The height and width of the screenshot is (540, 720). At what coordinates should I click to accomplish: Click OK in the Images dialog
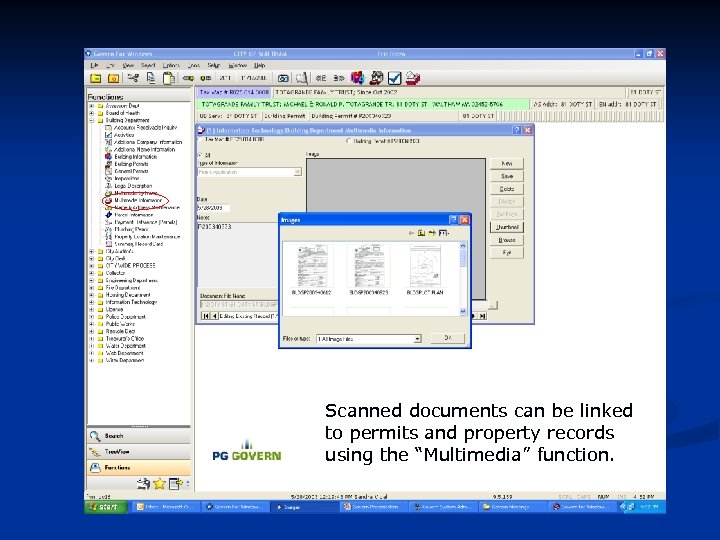point(448,338)
